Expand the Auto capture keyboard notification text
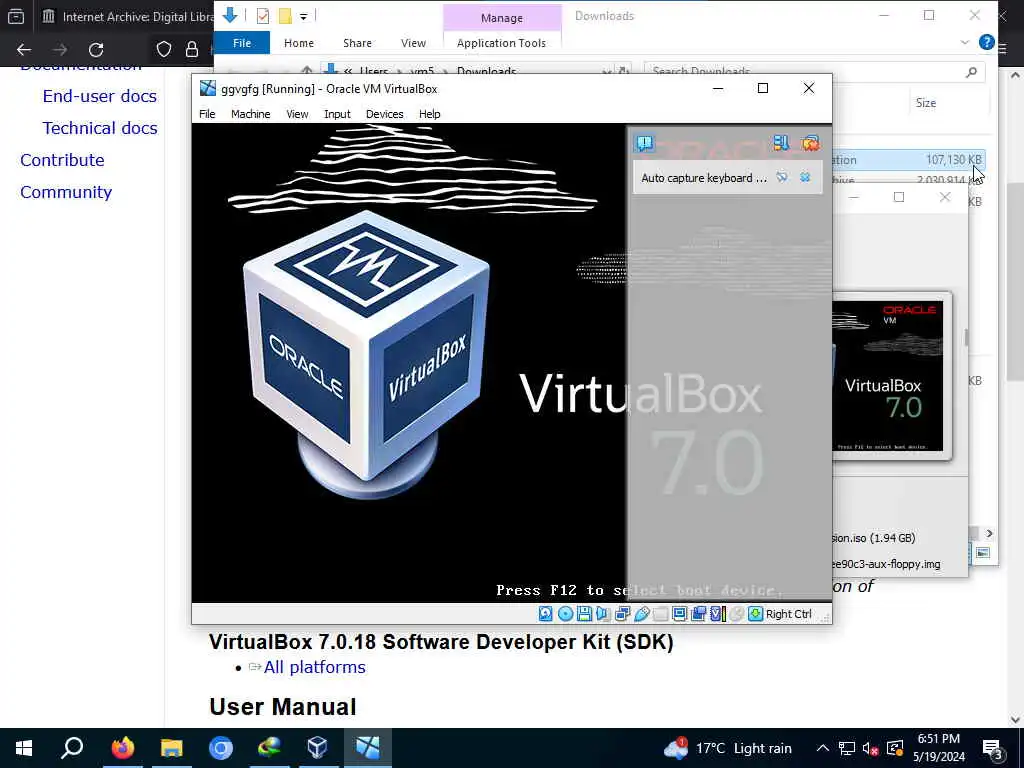 [x=704, y=178]
